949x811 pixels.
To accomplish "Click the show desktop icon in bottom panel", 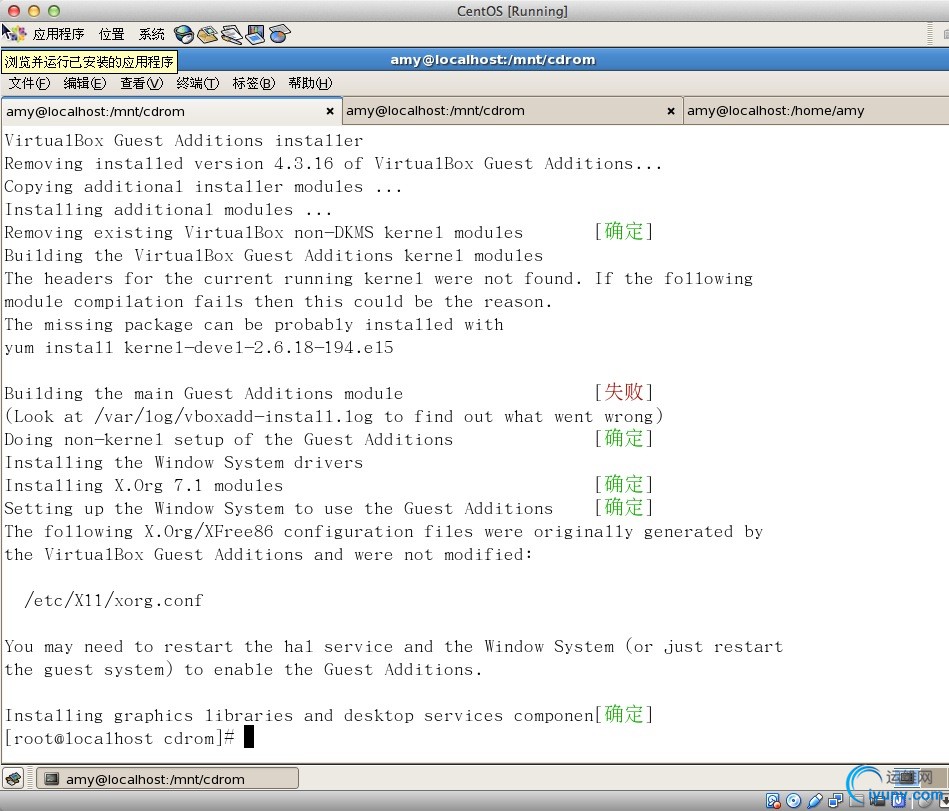I will [13, 778].
